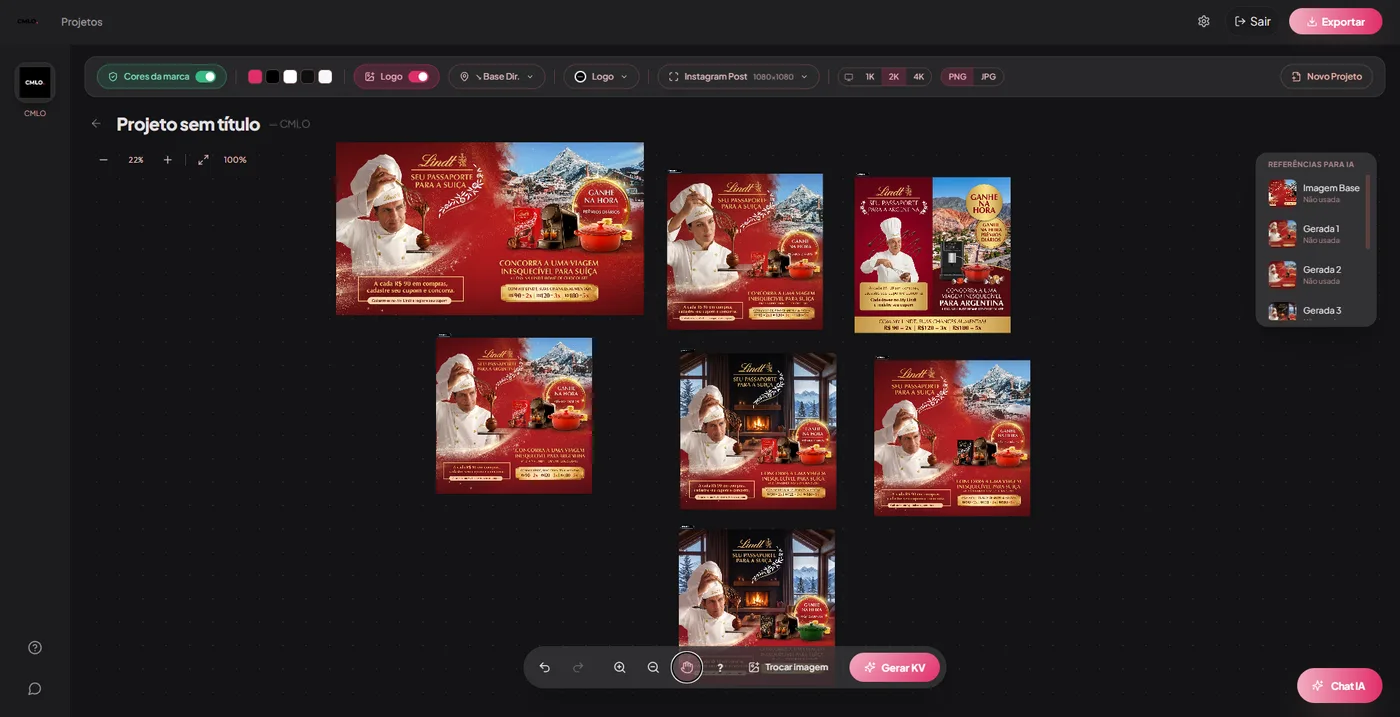Select Gerada 3 reference item
This screenshot has width=1400, height=717.
coord(1314,311)
